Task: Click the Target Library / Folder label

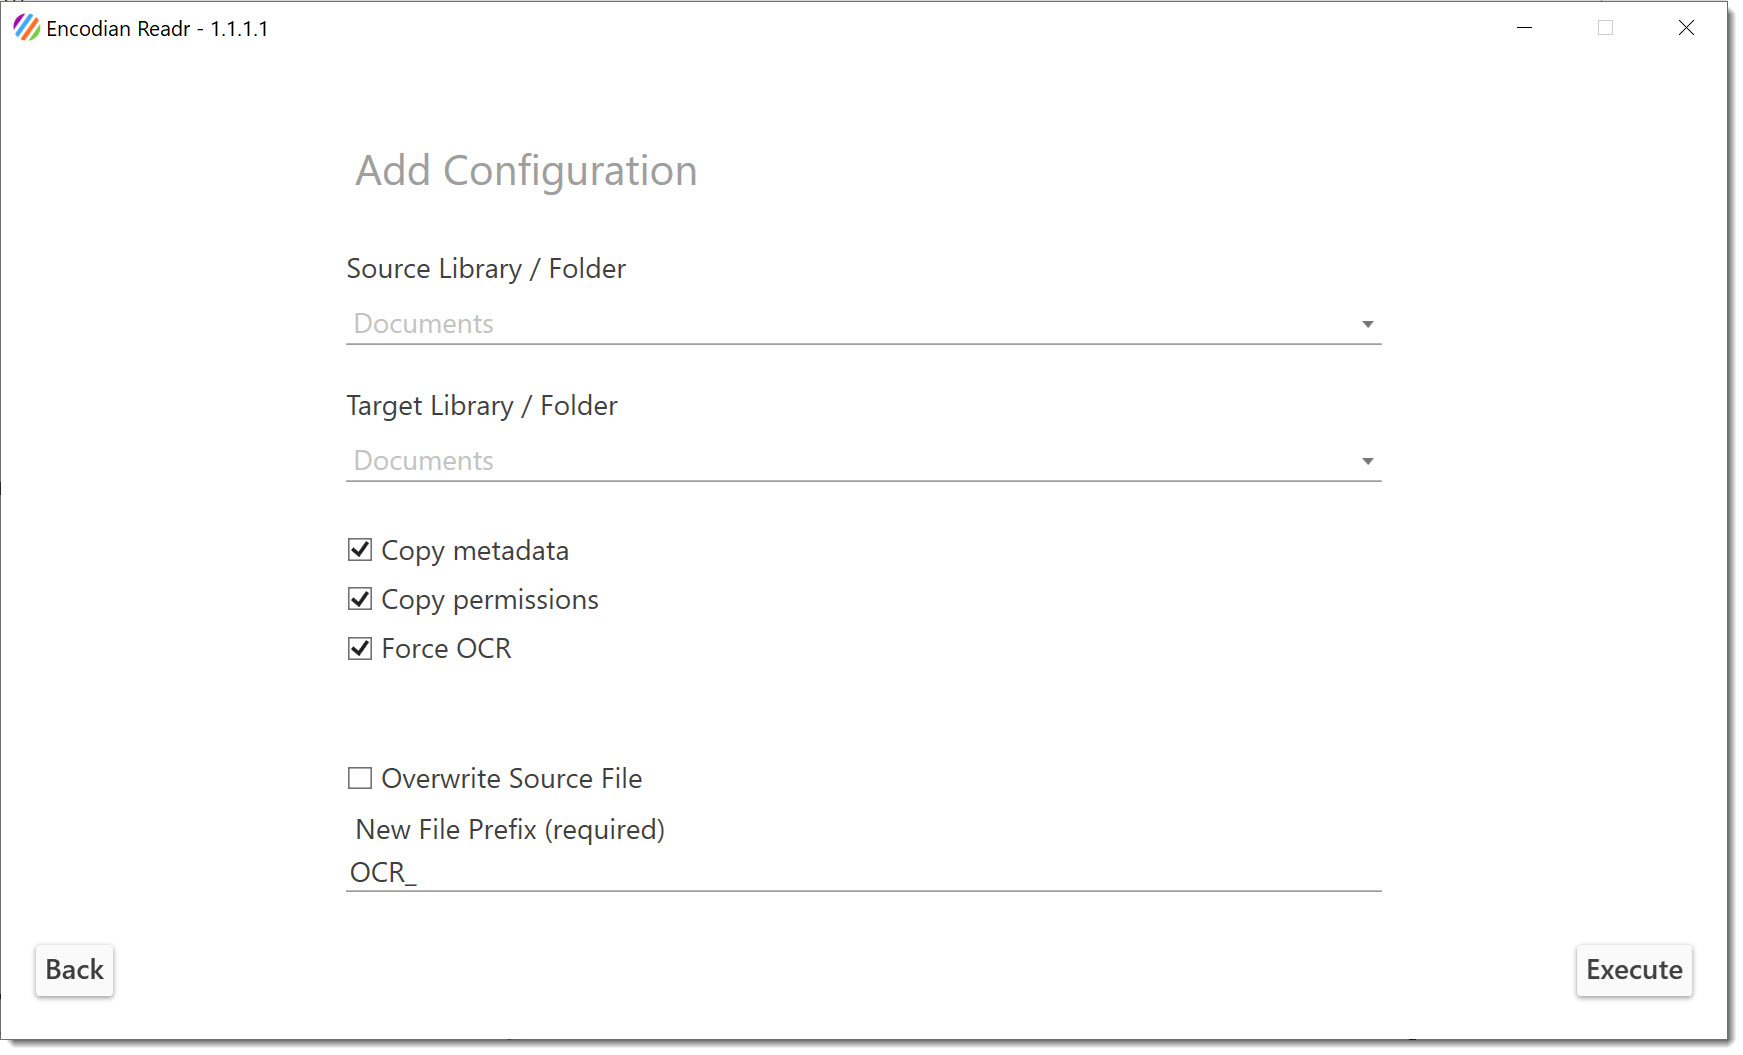Action: tap(482, 405)
